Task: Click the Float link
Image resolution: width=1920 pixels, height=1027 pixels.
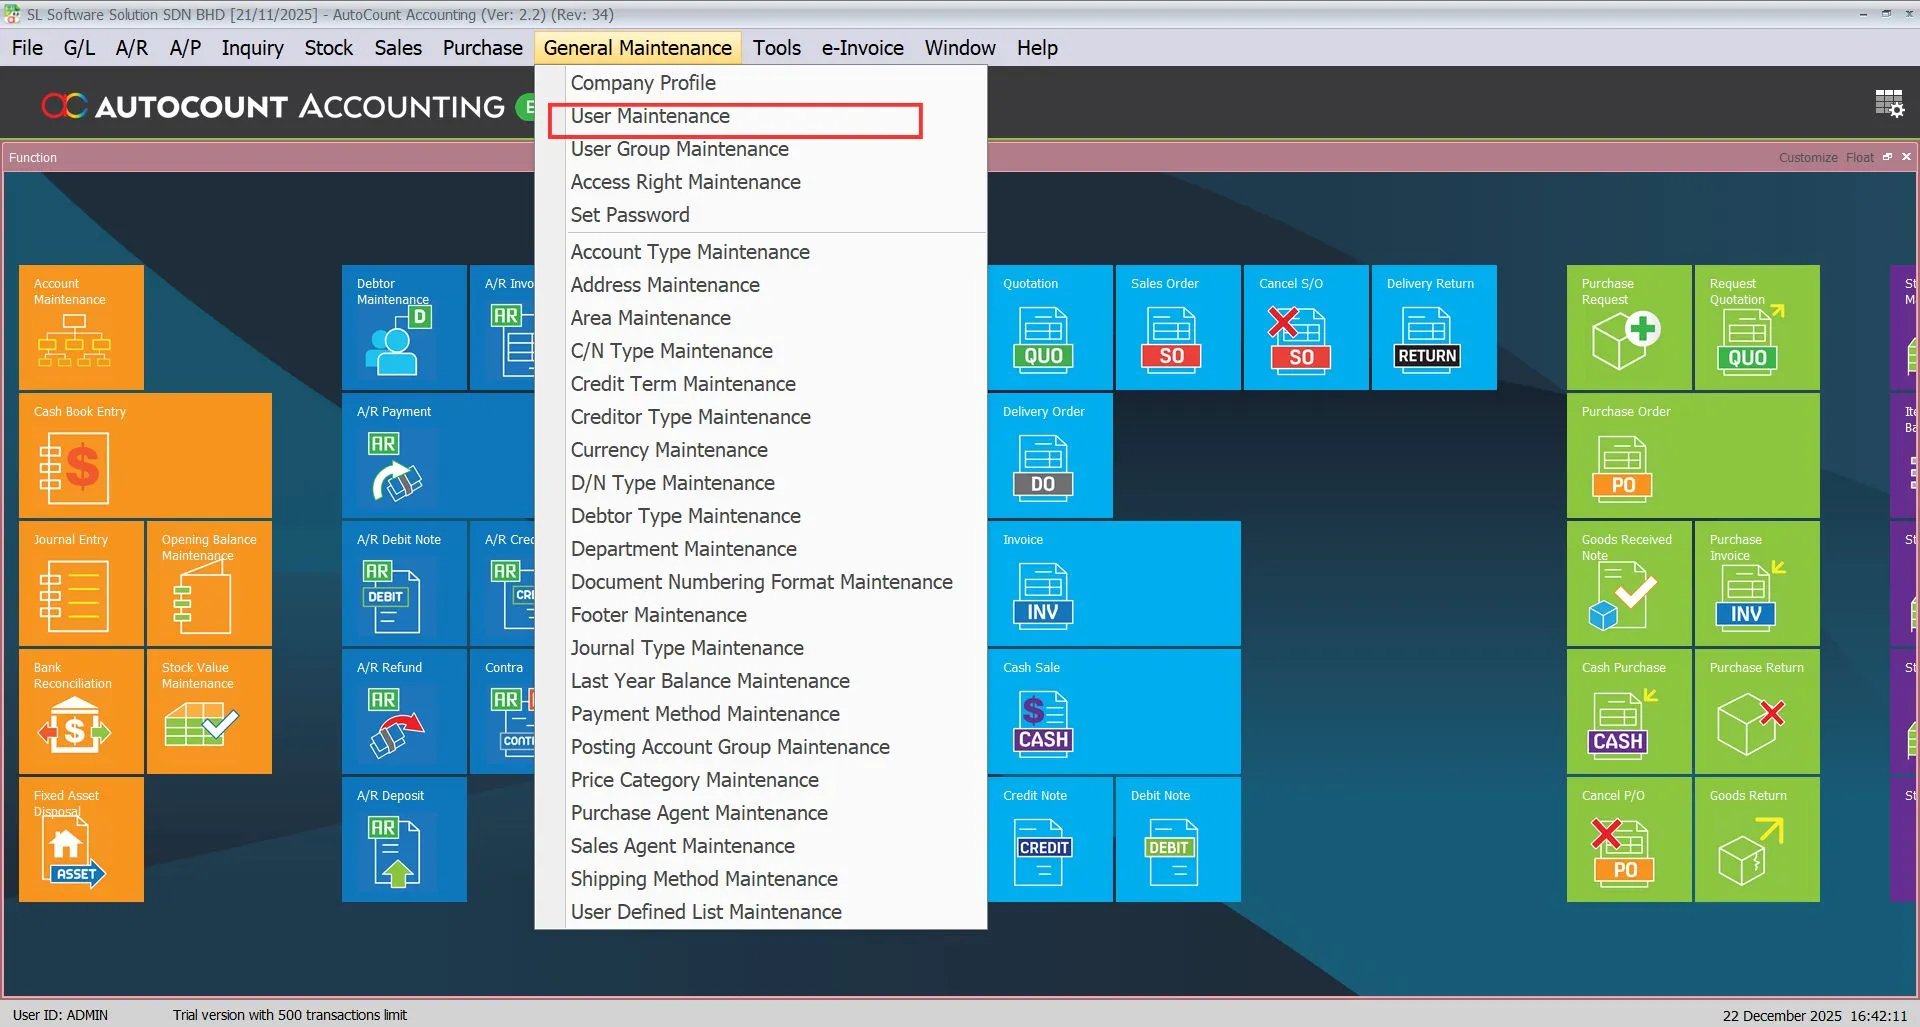Action: coord(1859,157)
